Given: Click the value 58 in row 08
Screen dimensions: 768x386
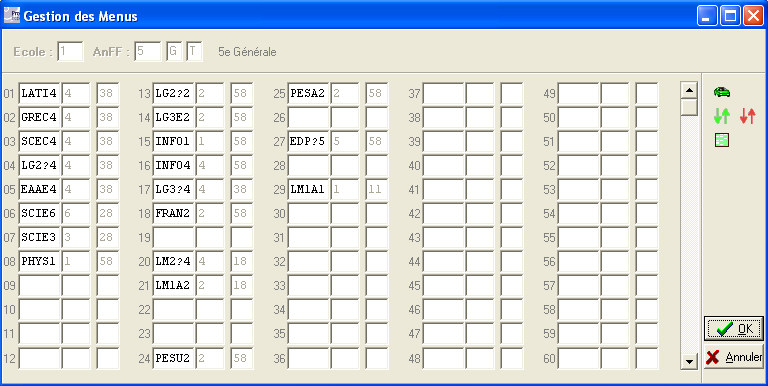Looking at the screenshot, I should coord(108,262).
